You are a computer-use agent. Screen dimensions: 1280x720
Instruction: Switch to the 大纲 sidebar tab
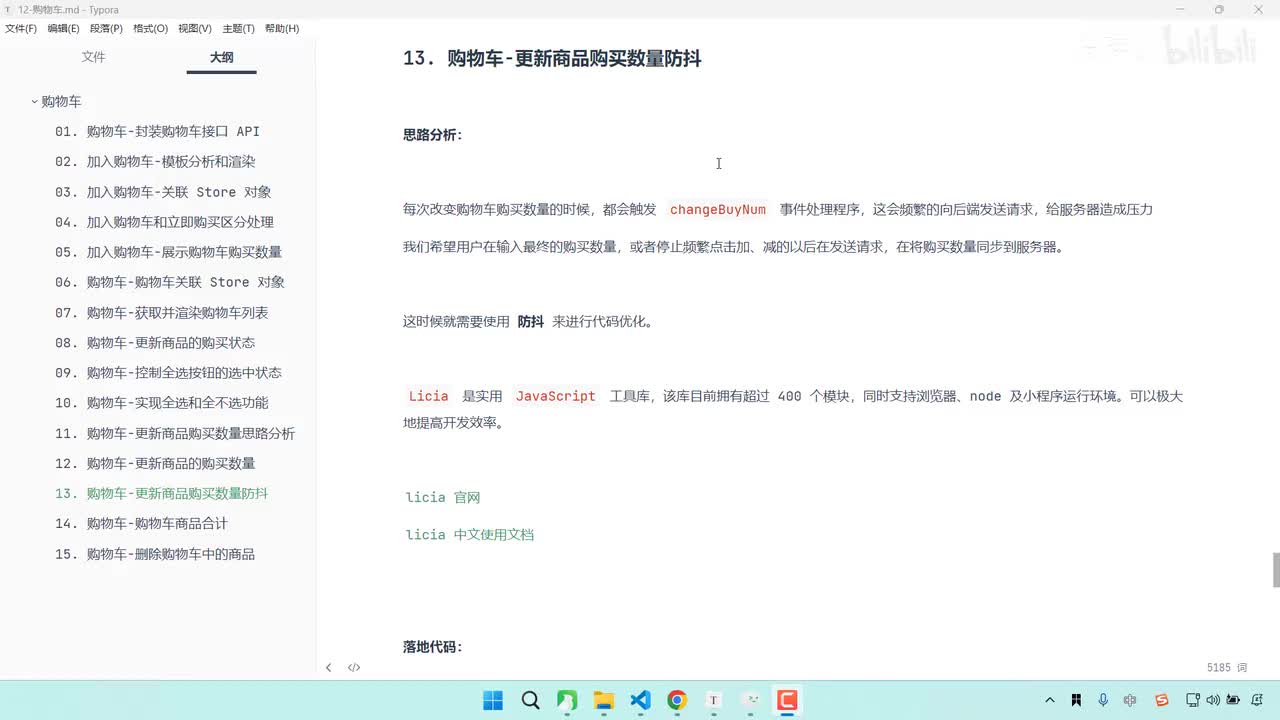point(221,58)
